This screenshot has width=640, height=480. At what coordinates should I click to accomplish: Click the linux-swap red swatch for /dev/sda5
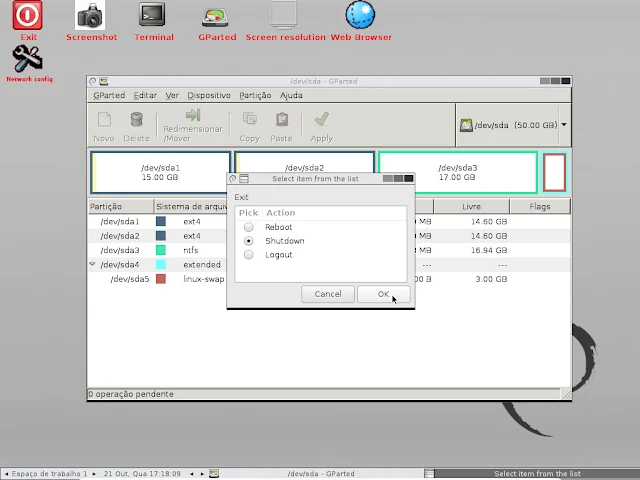tap(161, 279)
